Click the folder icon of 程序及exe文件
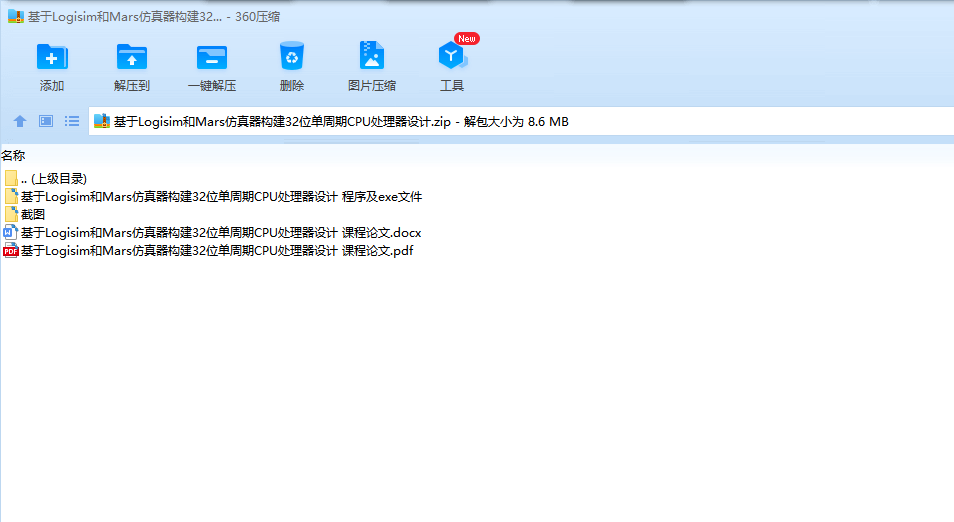This screenshot has height=522, width=954. (x=11, y=197)
